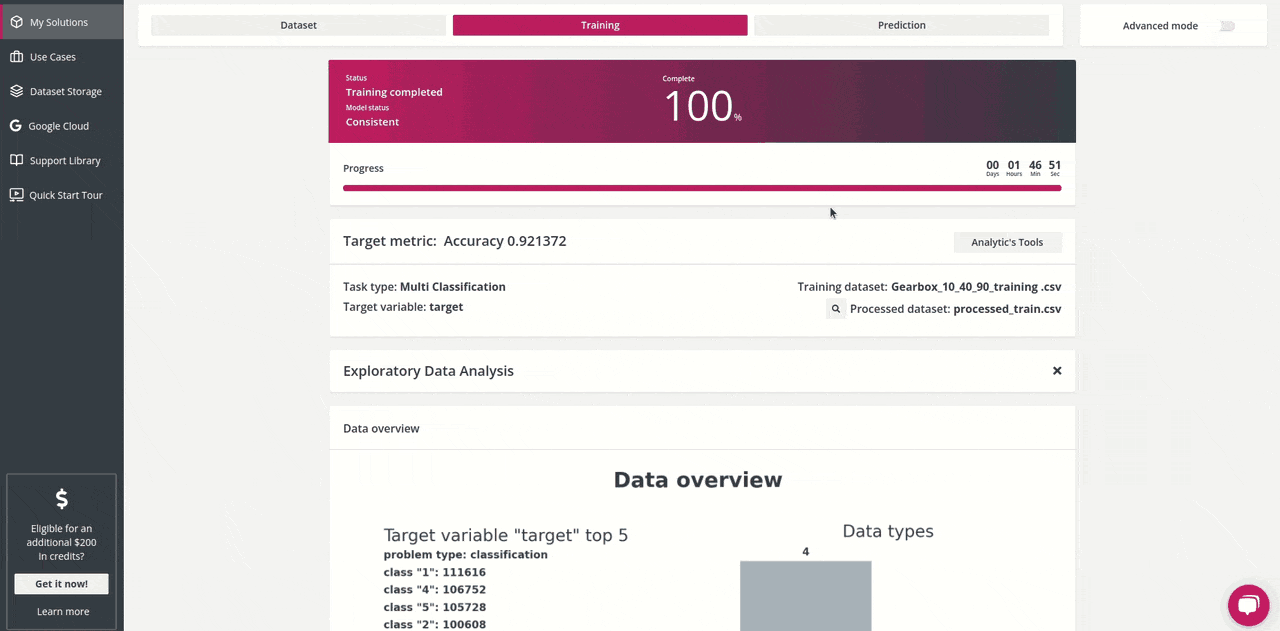Click problem type: classification text
This screenshot has width=1280, height=631.
pos(466,555)
